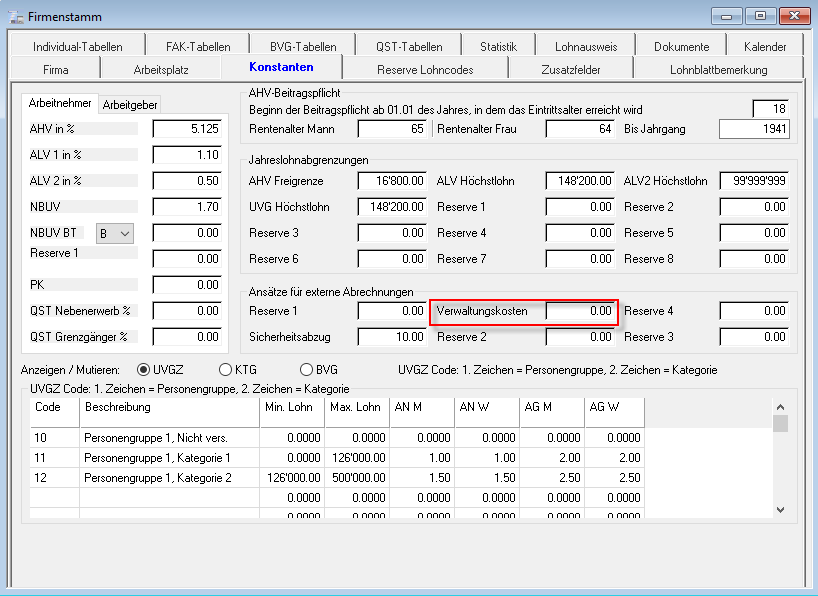
Task: Edit the ALV2 Höchstlohn field
Action: 754,181
